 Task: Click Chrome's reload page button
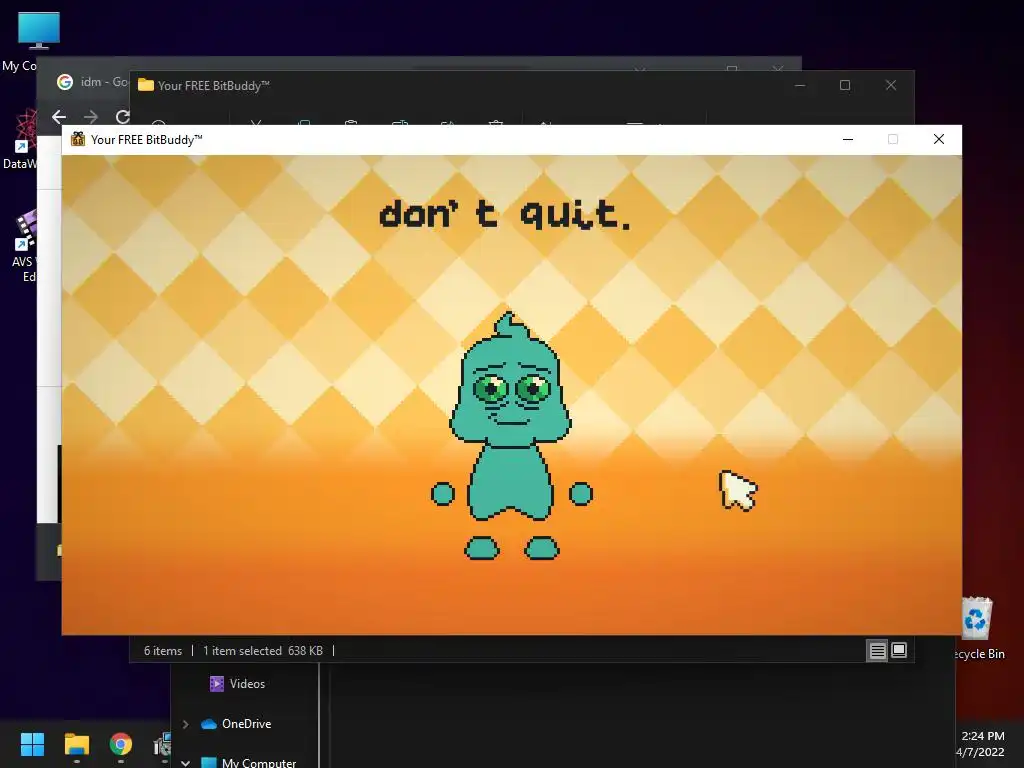point(121,117)
